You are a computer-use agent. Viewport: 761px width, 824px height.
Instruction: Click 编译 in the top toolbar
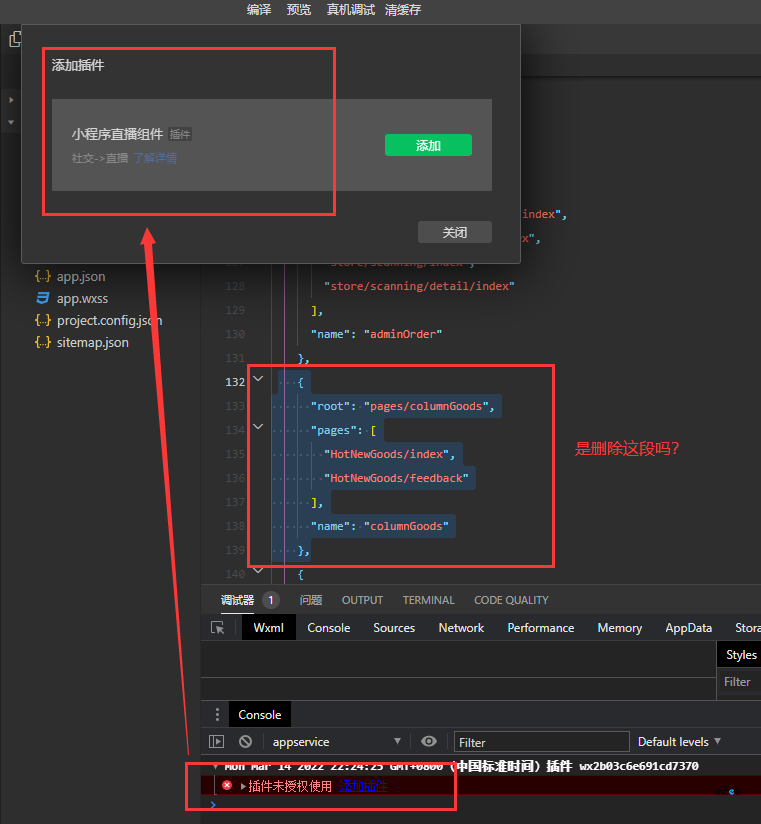(x=259, y=9)
